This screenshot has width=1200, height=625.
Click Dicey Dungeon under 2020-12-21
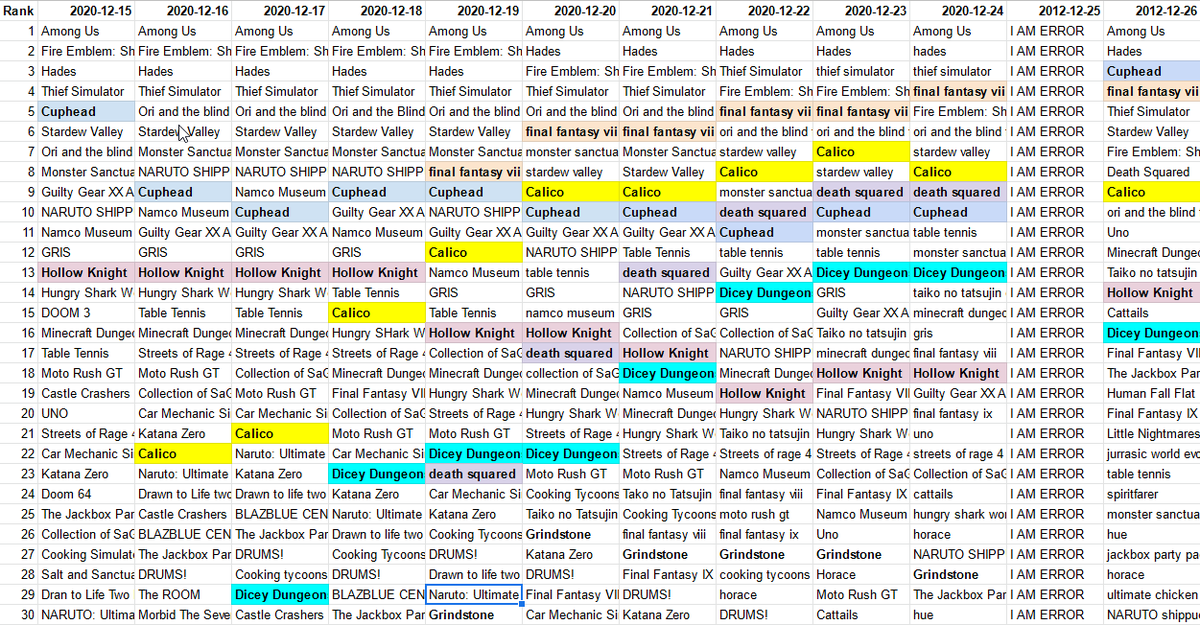(669, 373)
